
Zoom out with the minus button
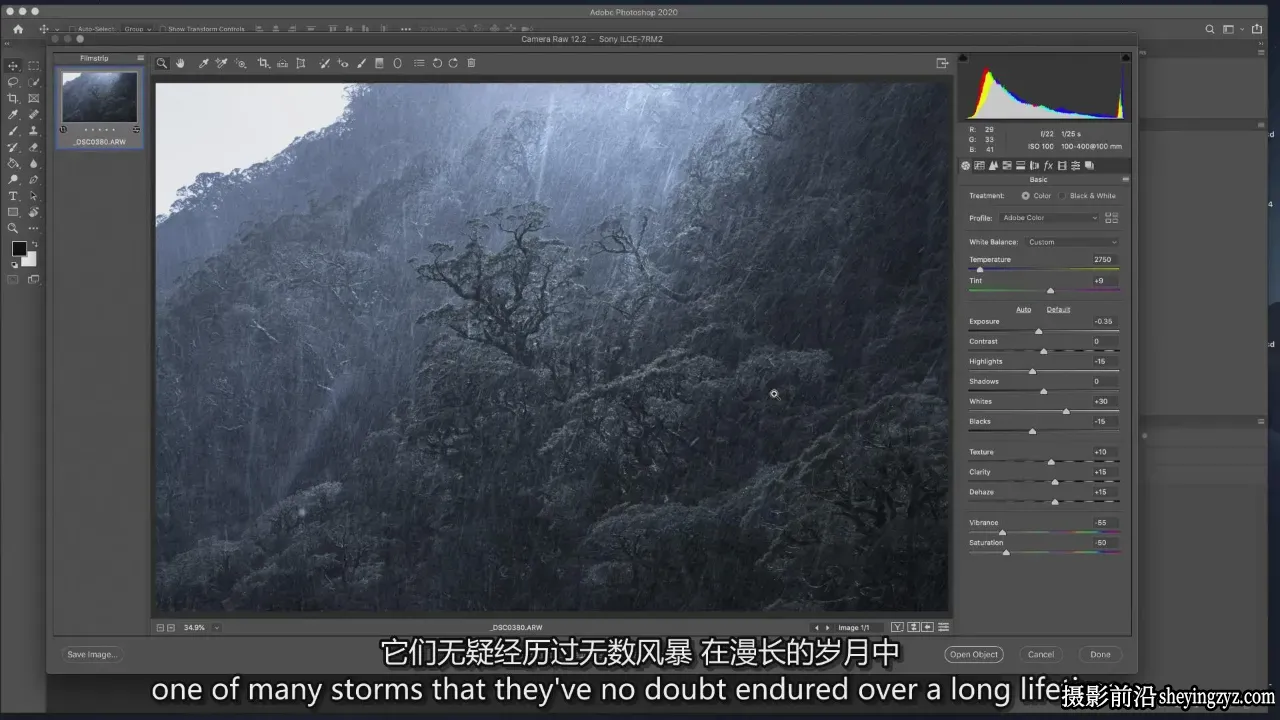pos(160,628)
